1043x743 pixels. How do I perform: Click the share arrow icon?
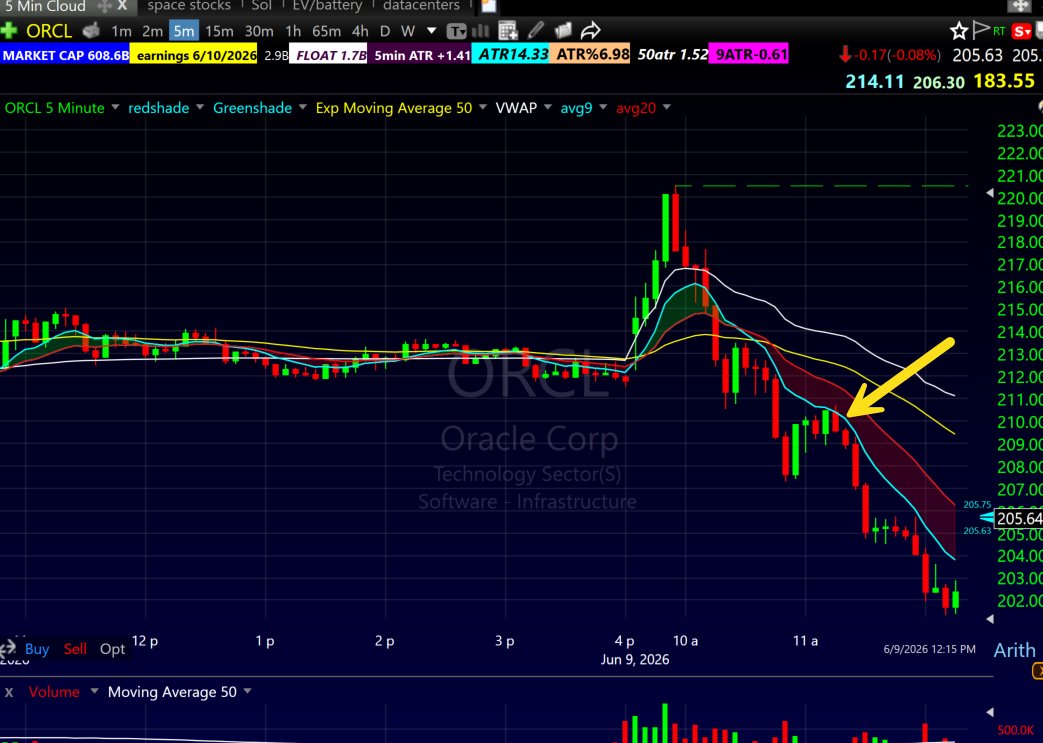590,31
